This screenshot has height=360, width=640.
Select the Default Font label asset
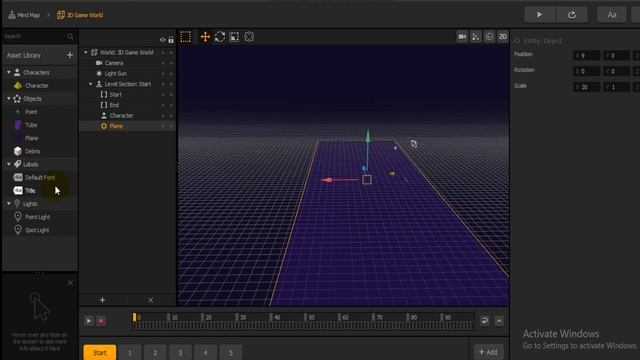pyautogui.click(x=40, y=178)
